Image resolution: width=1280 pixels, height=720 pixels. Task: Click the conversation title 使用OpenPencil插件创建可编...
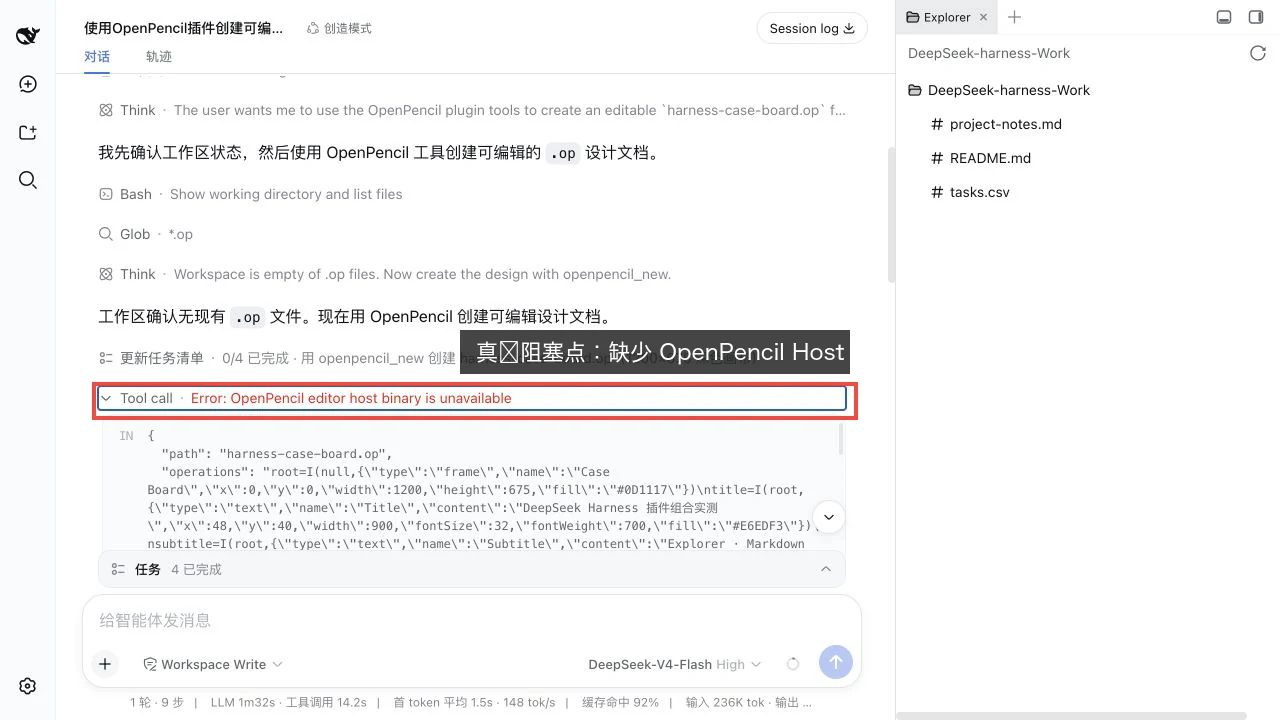pyautogui.click(x=184, y=28)
